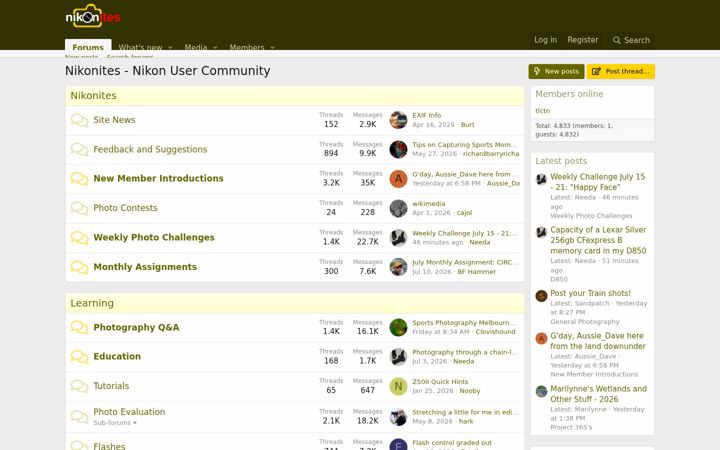Open the Photo Contests forum

tap(125, 208)
